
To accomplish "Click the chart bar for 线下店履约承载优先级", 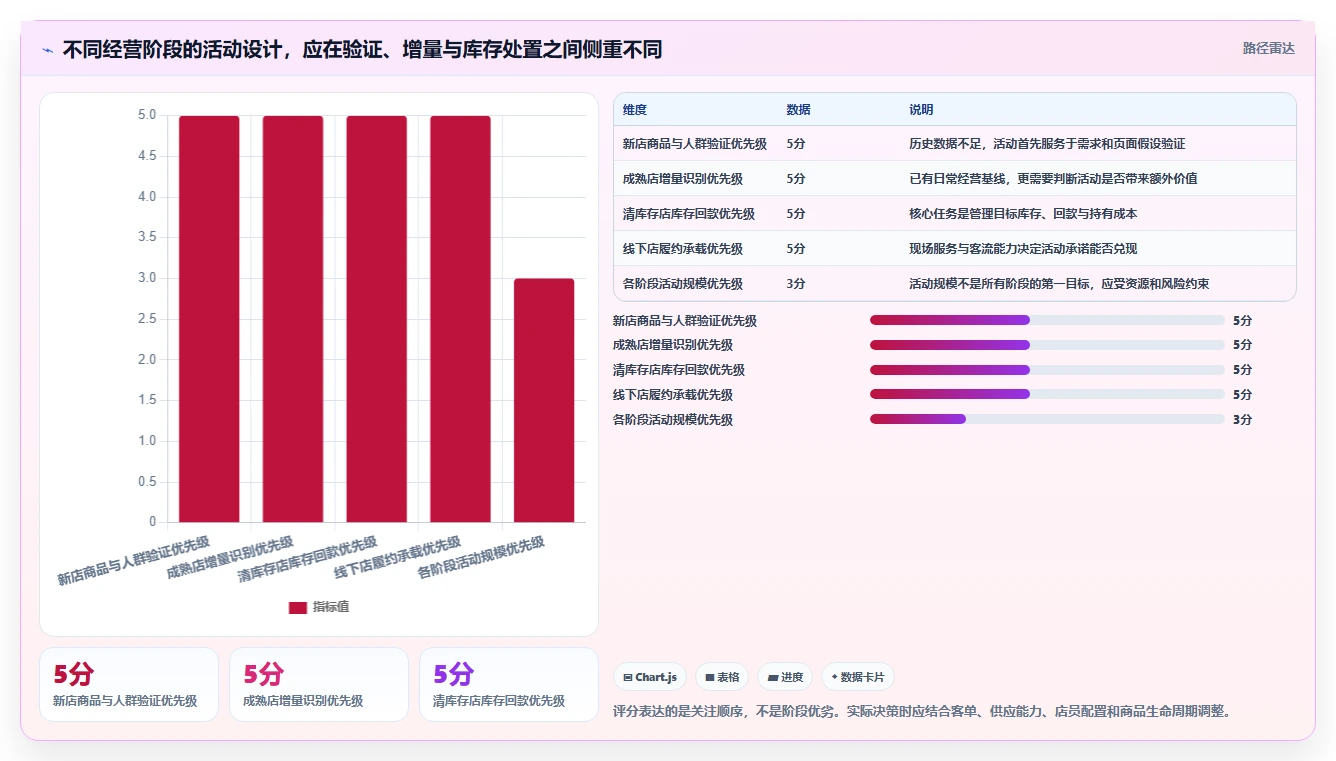I will [x=461, y=319].
